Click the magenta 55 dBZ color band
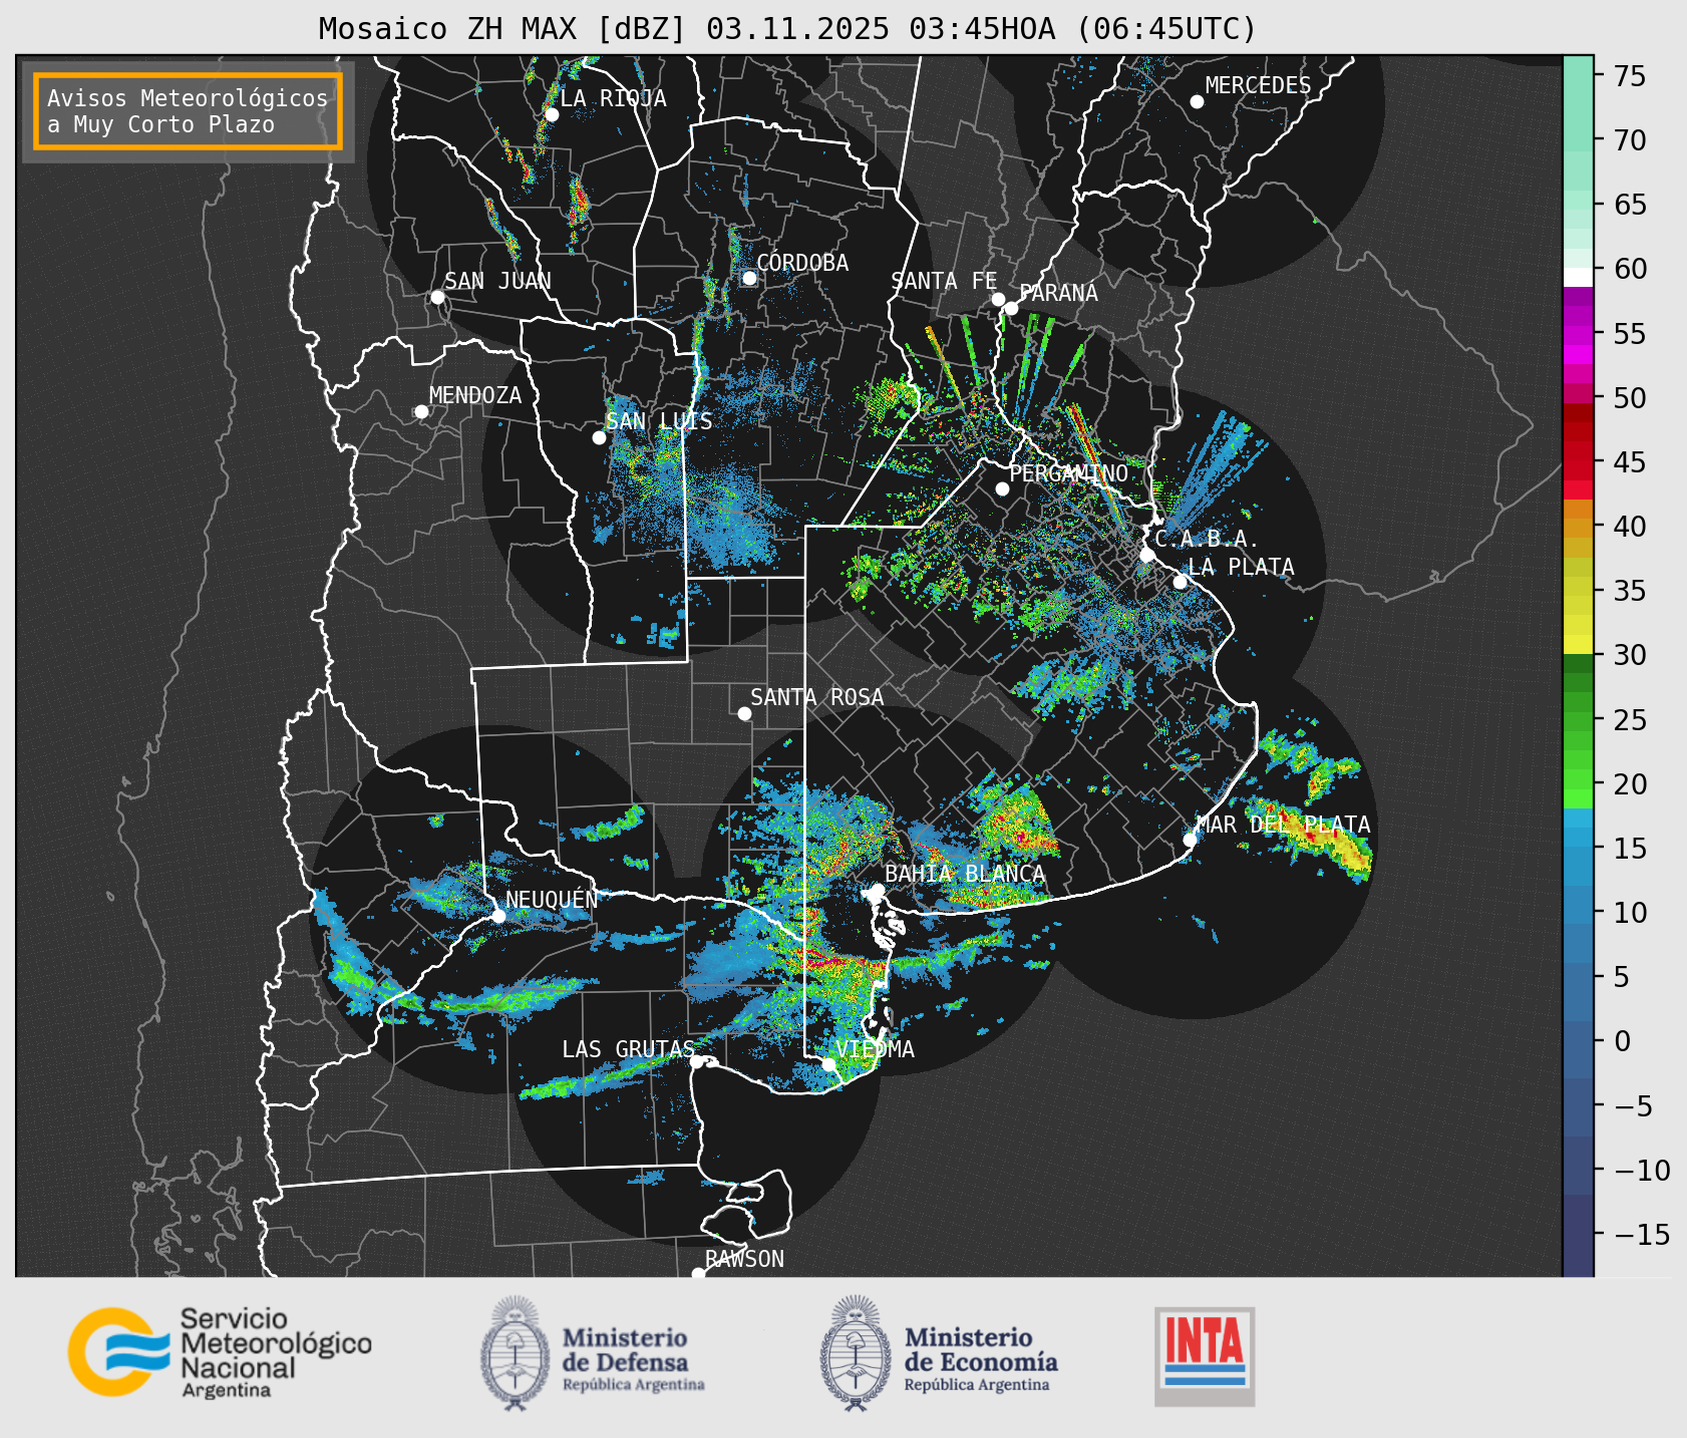Screen dimensions: 1687x1438 pos(1578,335)
